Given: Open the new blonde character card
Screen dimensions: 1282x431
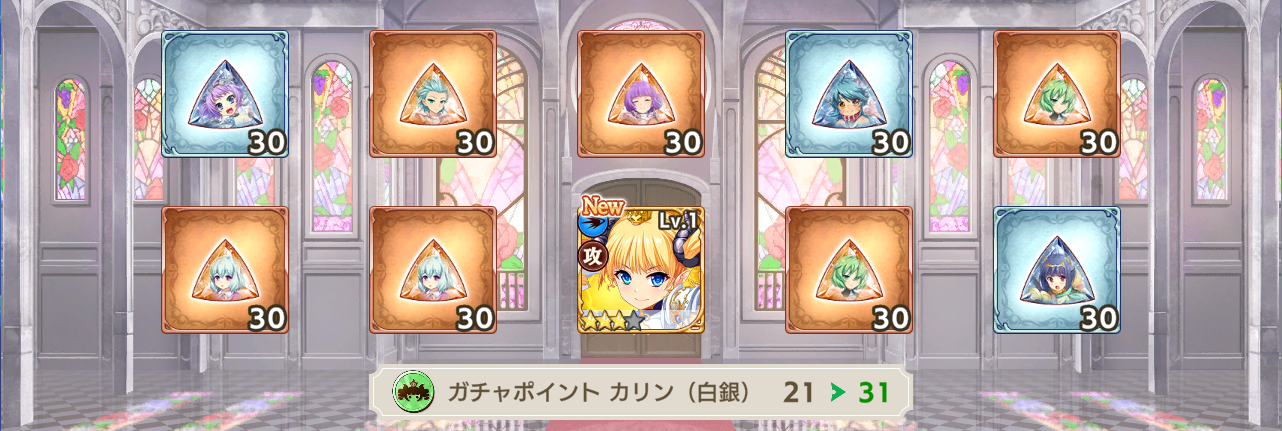Looking at the screenshot, I should [x=641, y=270].
